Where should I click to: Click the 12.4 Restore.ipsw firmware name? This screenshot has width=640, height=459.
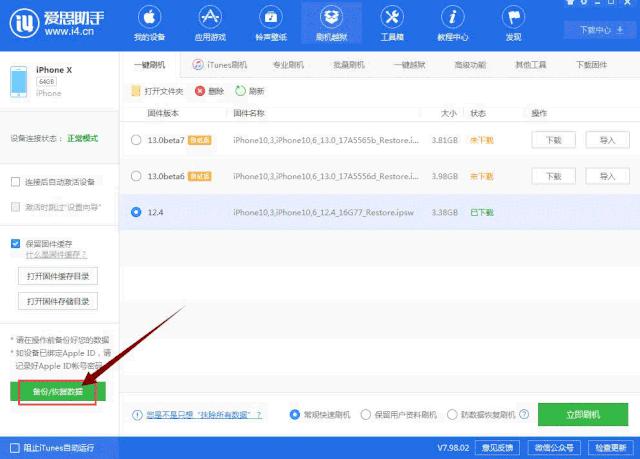pyautogui.click(x=323, y=212)
